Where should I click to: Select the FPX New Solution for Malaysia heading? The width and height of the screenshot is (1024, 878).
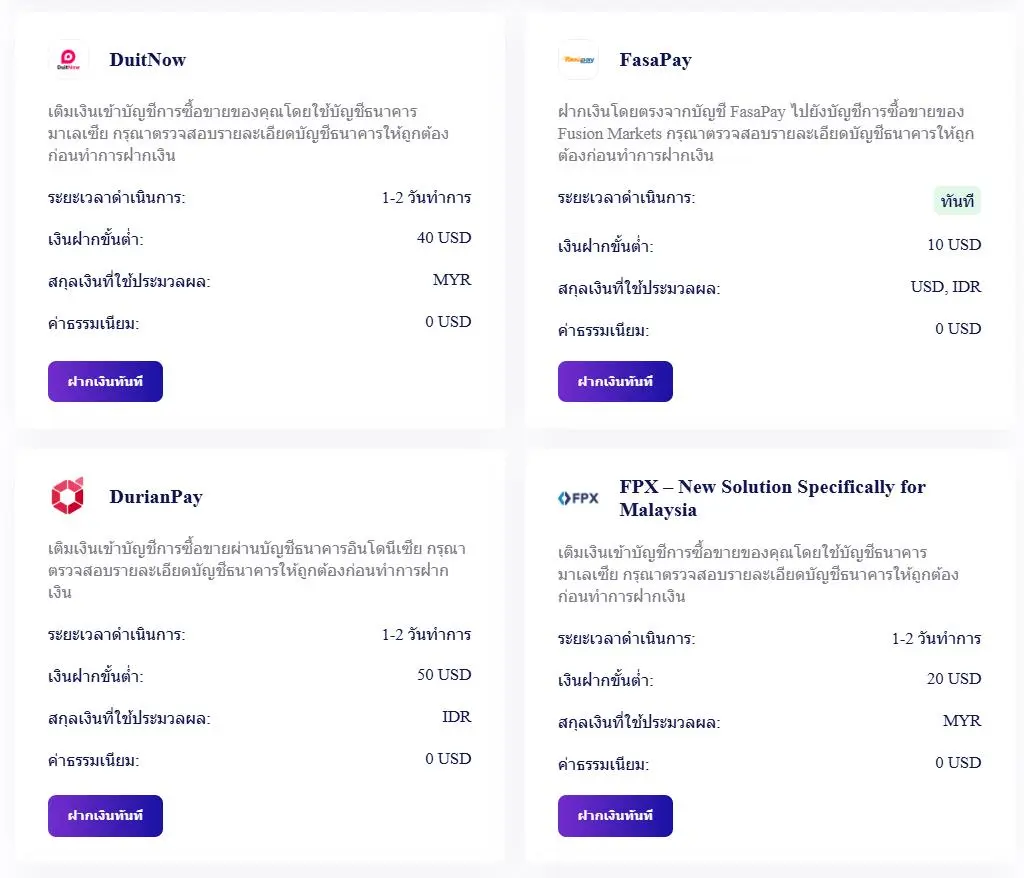click(773, 498)
